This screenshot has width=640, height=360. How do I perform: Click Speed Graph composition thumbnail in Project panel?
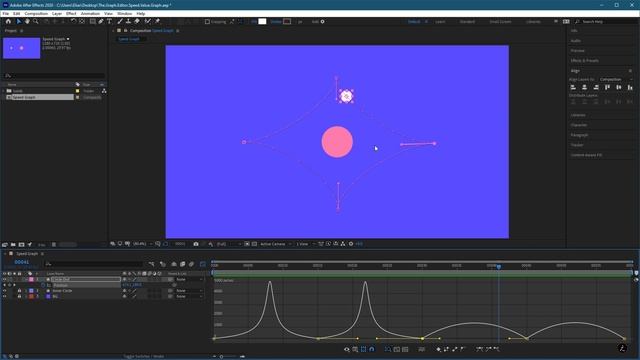[22, 48]
